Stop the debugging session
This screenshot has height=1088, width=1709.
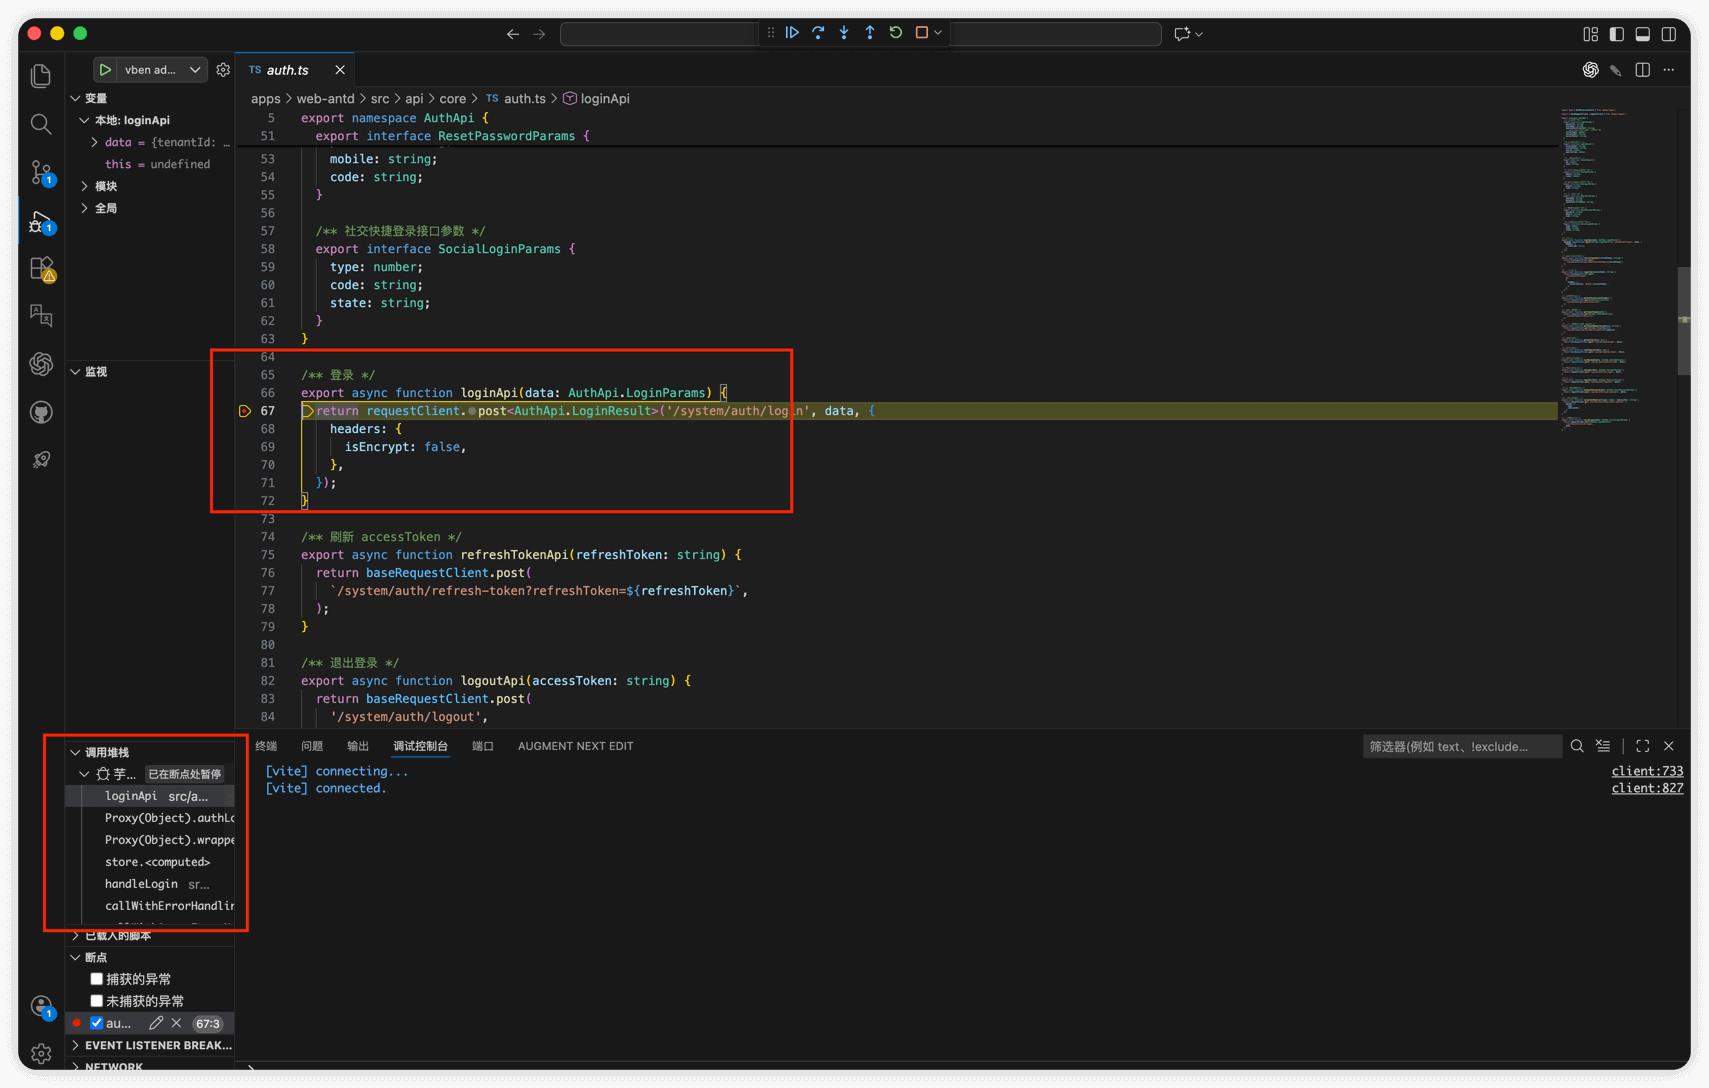(922, 33)
